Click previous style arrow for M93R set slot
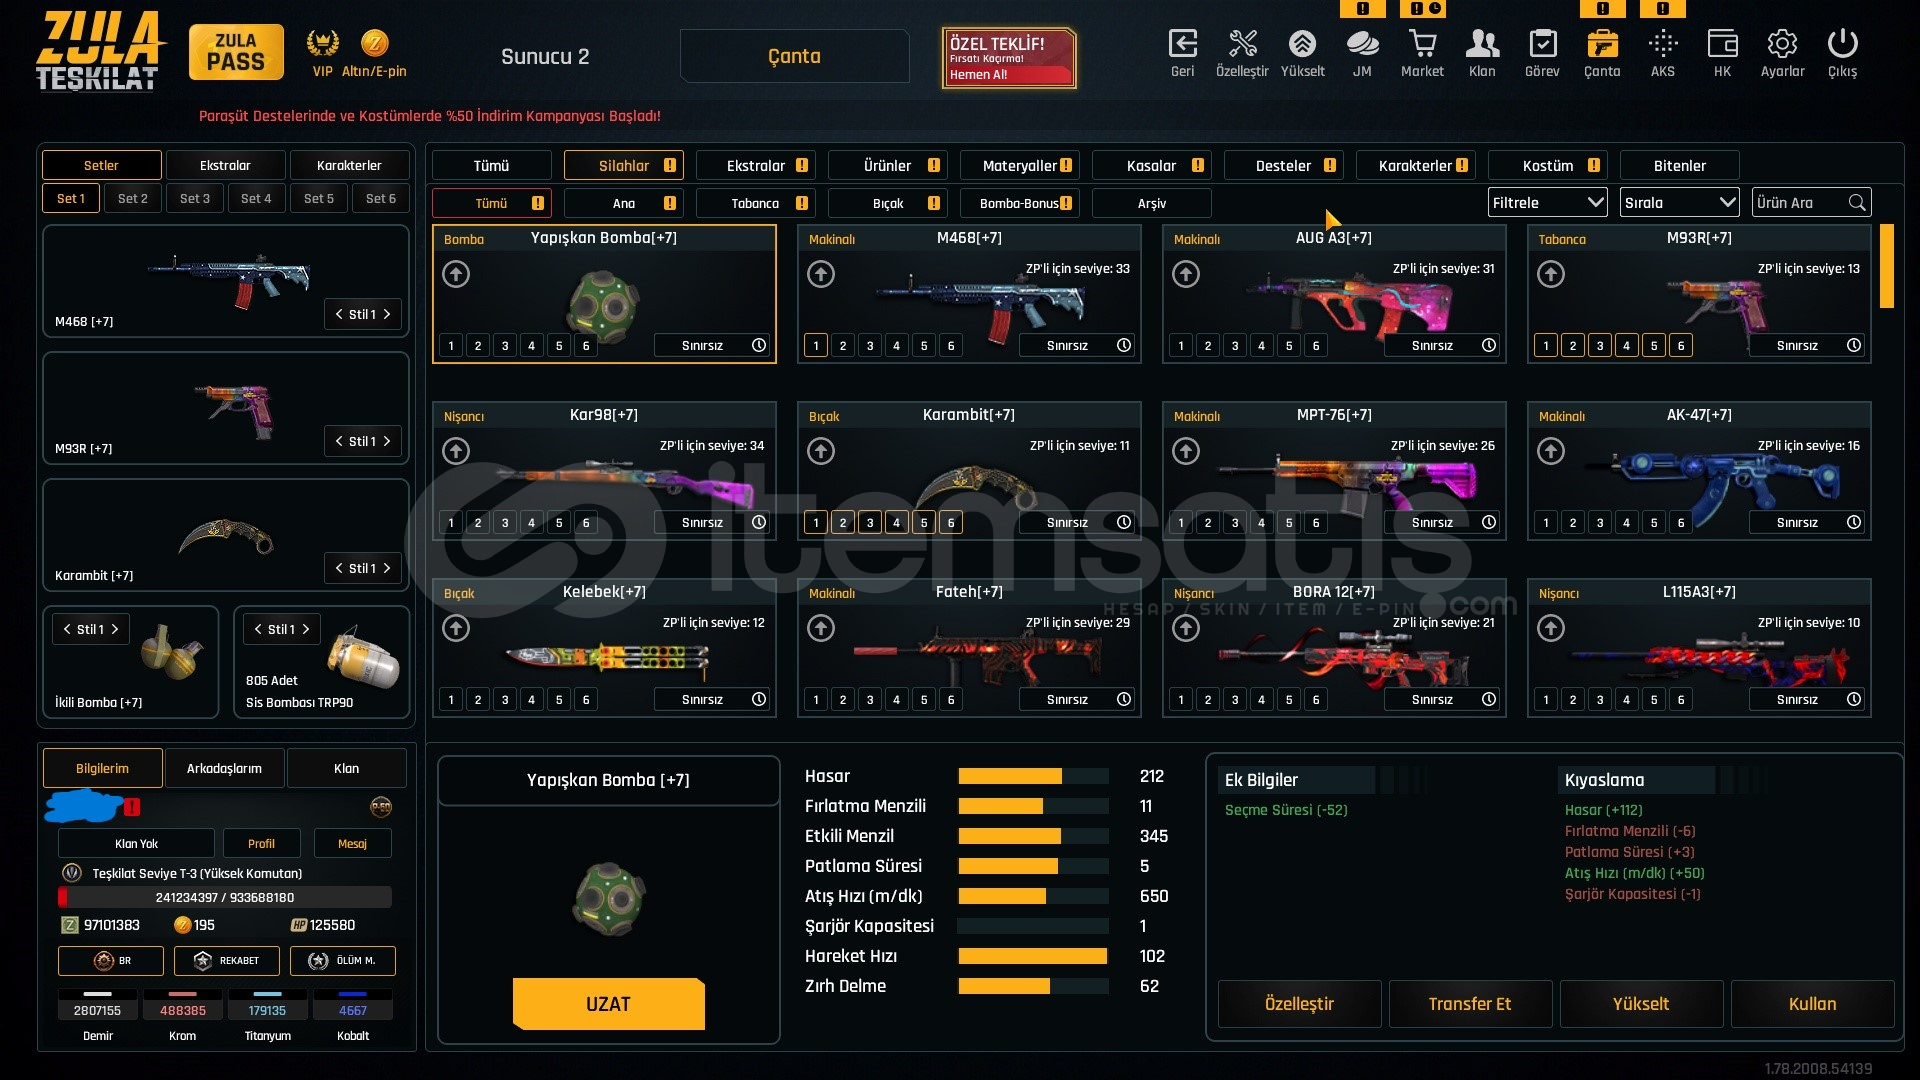This screenshot has height=1080, width=1920. click(x=339, y=441)
